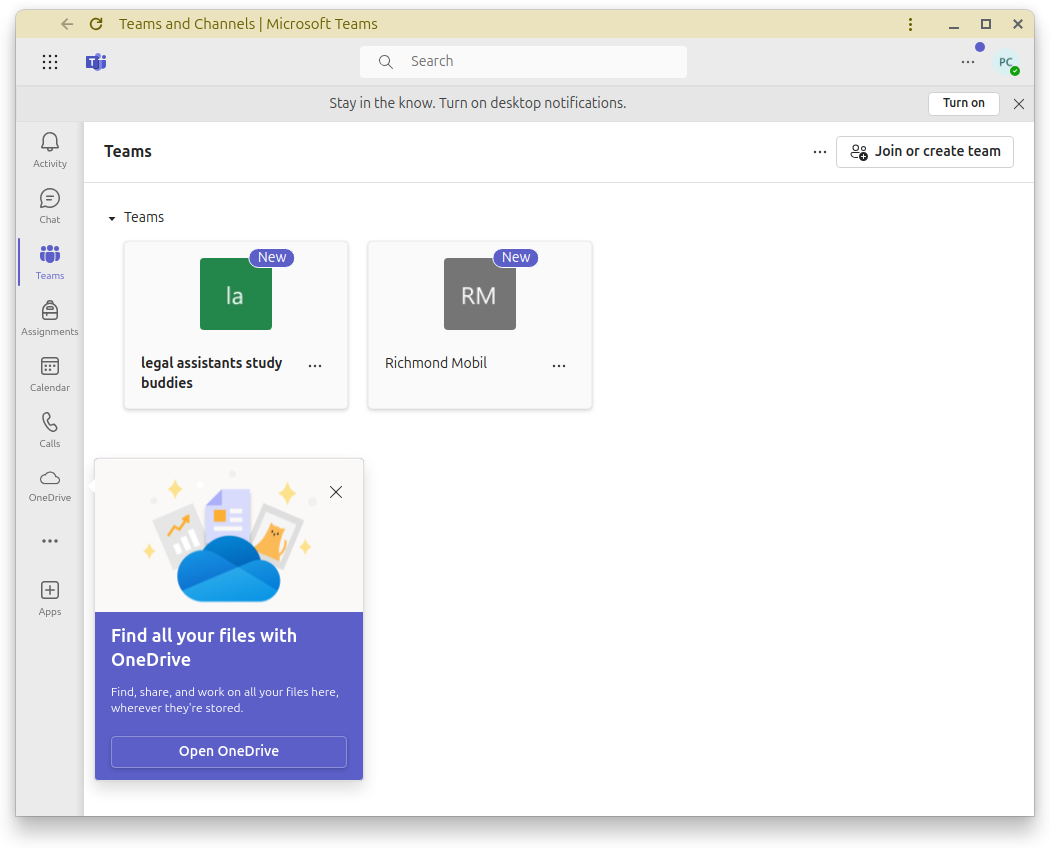1050x848 pixels.
Task: Click Join or create team button
Action: pos(924,152)
